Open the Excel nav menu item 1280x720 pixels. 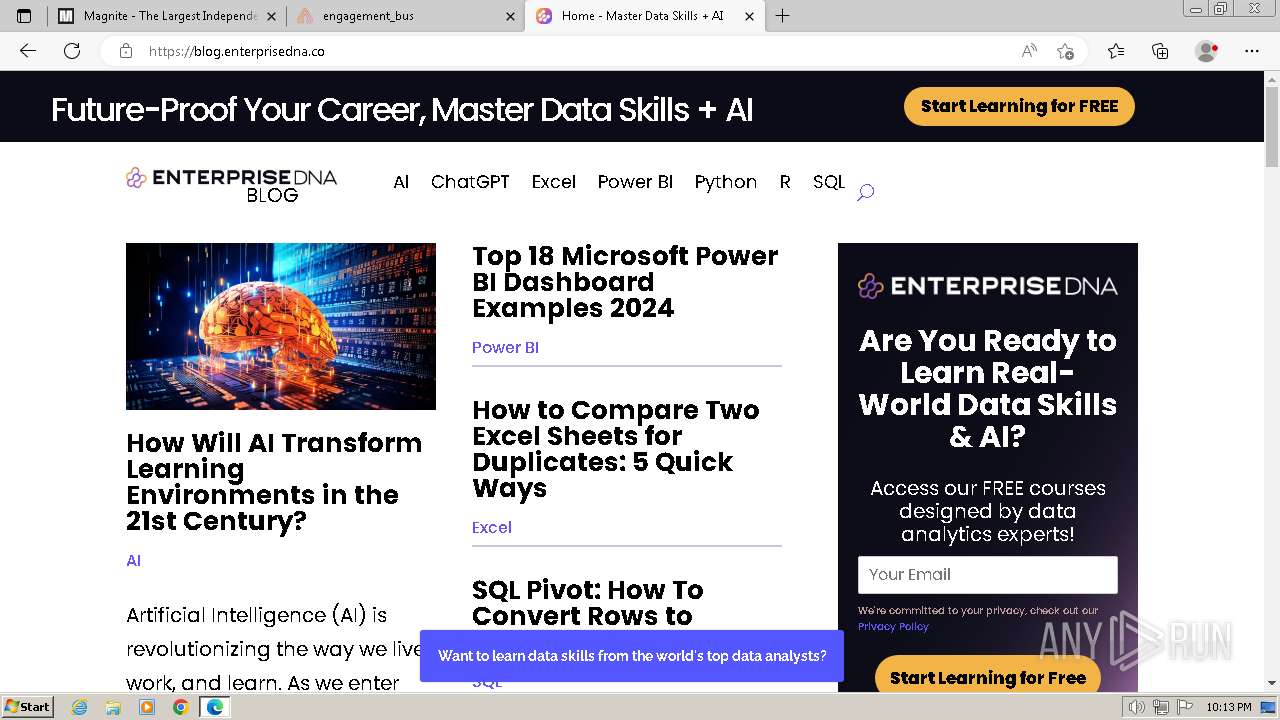(x=554, y=182)
